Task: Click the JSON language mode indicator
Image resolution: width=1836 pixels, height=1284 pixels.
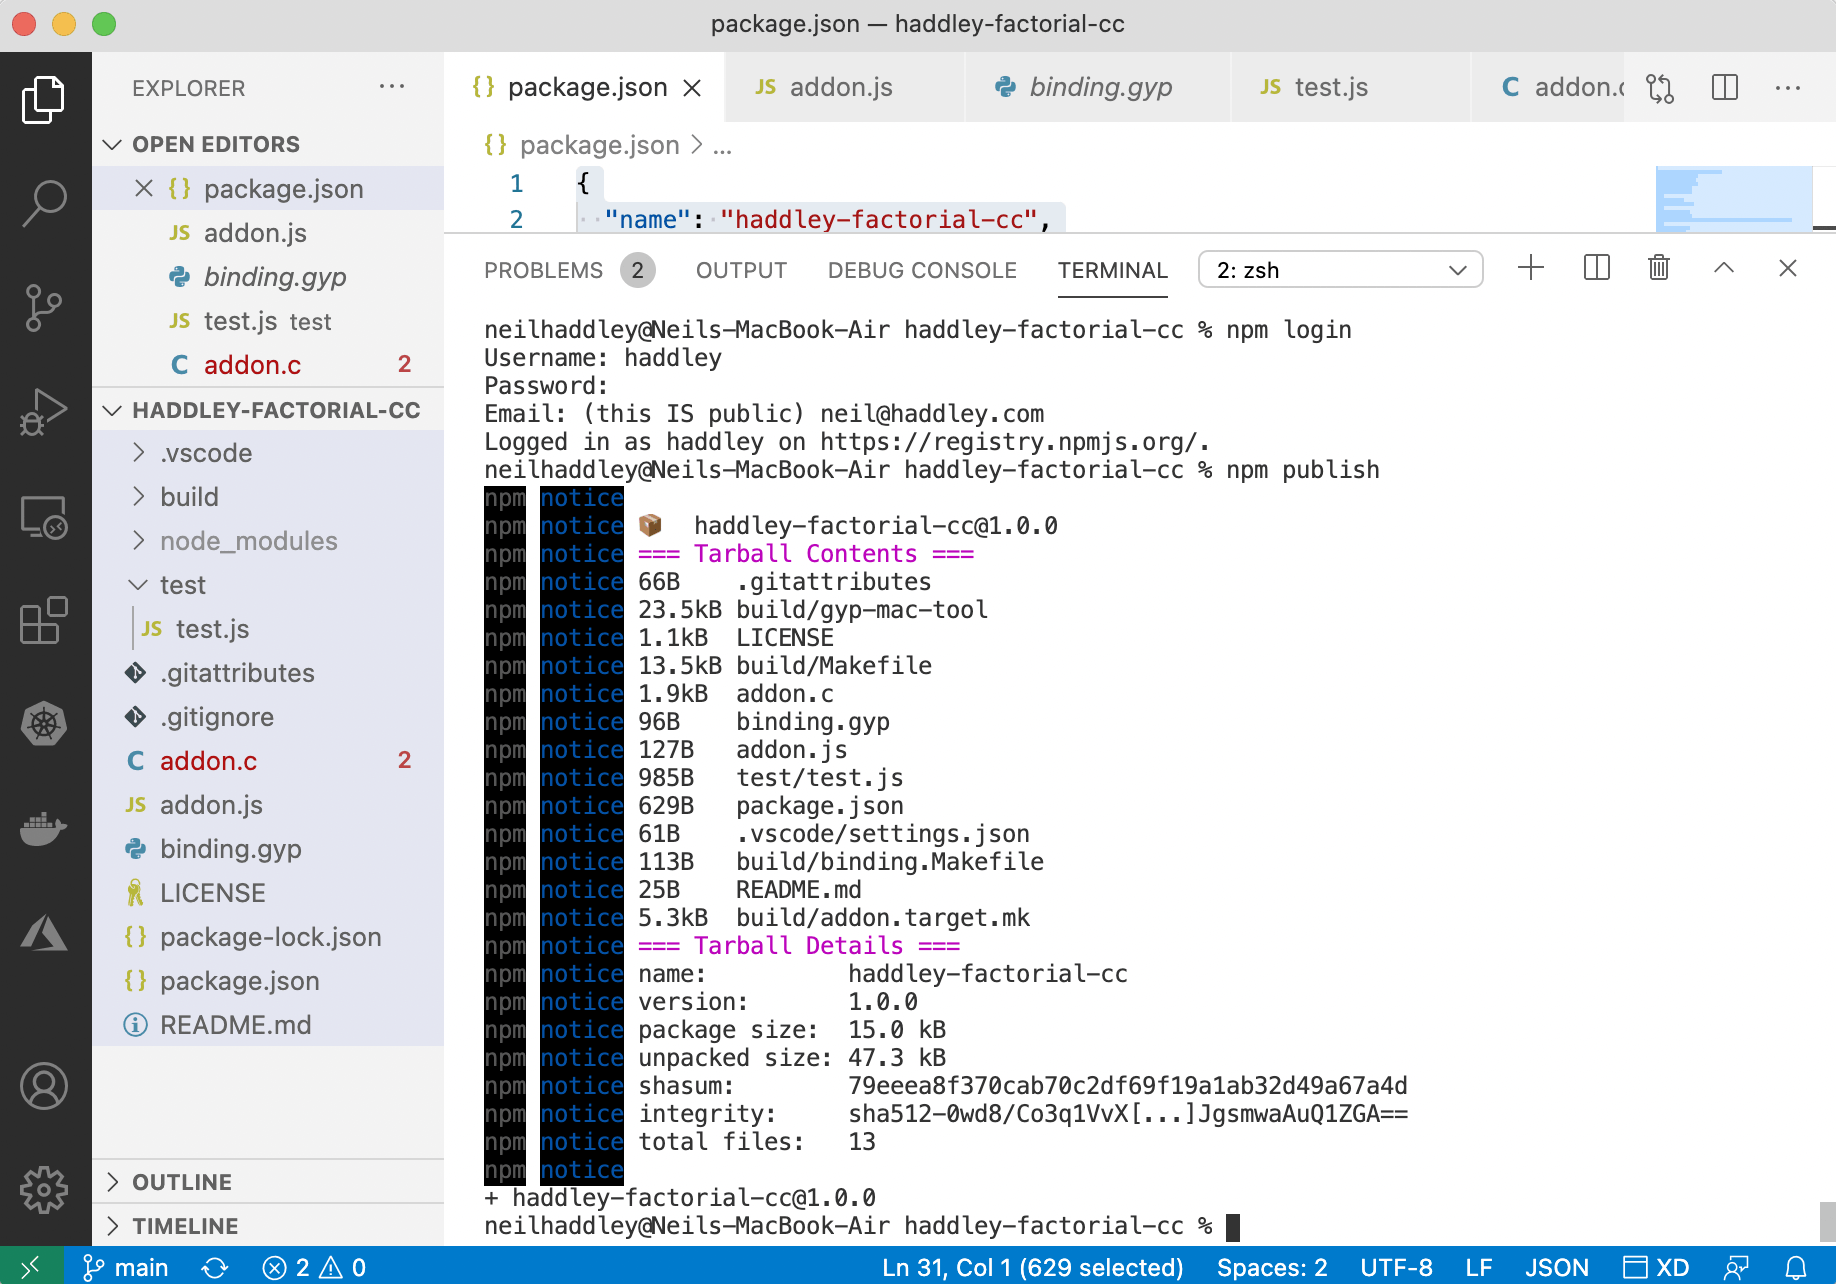Action: pos(1556,1268)
